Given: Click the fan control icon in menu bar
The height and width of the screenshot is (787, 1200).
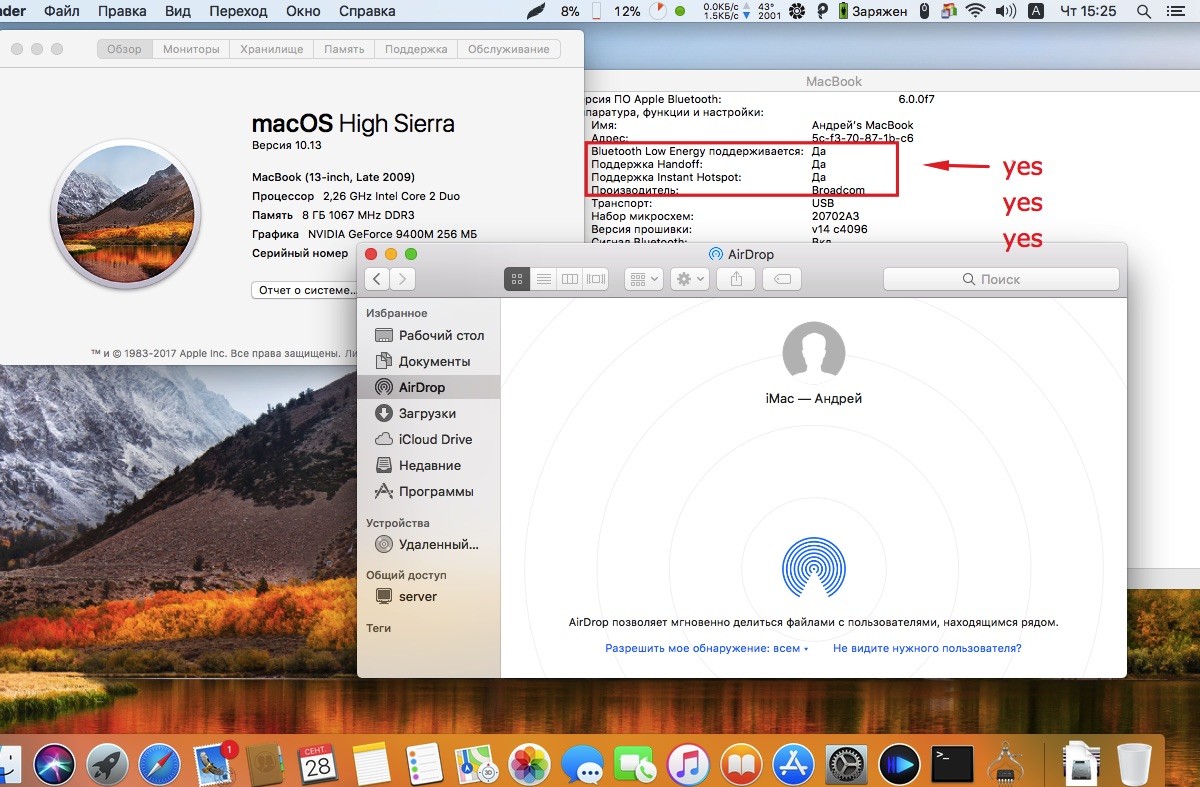Looking at the screenshot, I should [797, 12].
